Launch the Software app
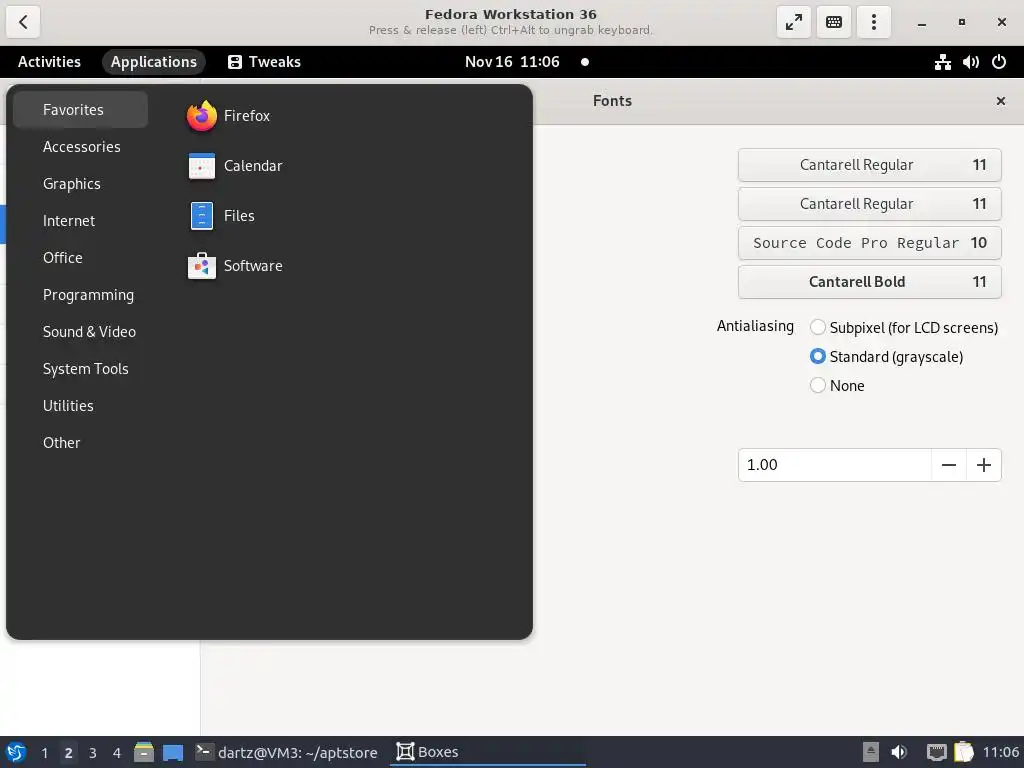The image size is (1024, 768). 234,266
